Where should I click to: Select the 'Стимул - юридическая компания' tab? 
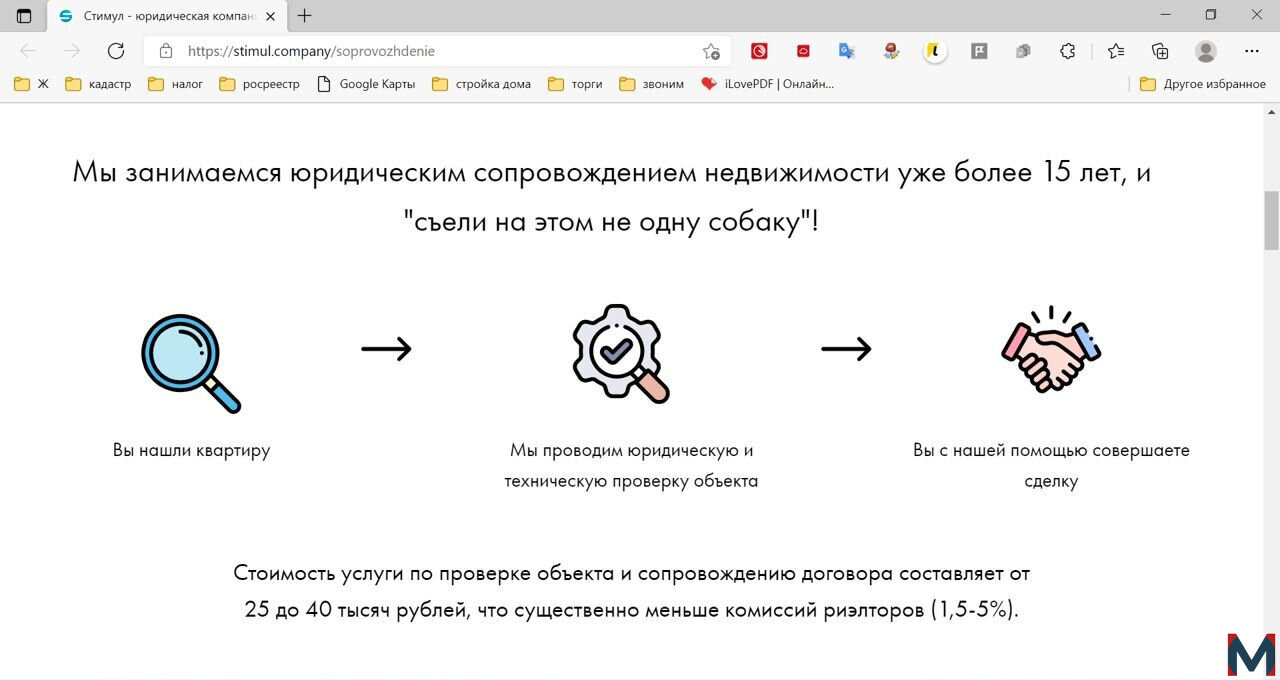pyautogui.click(x=168, y=16)
